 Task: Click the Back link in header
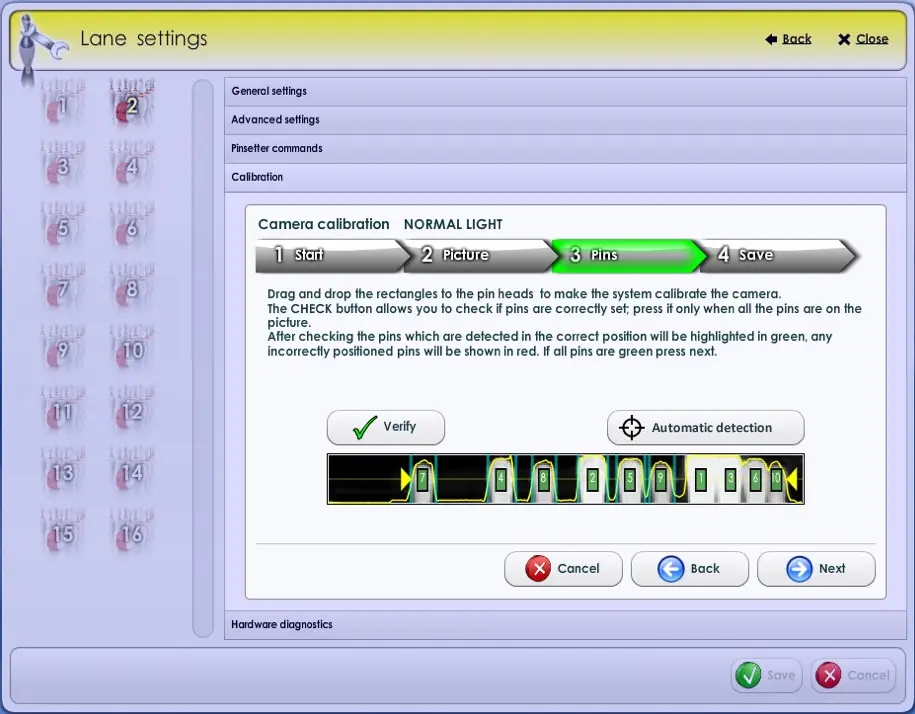click(788, 39)
